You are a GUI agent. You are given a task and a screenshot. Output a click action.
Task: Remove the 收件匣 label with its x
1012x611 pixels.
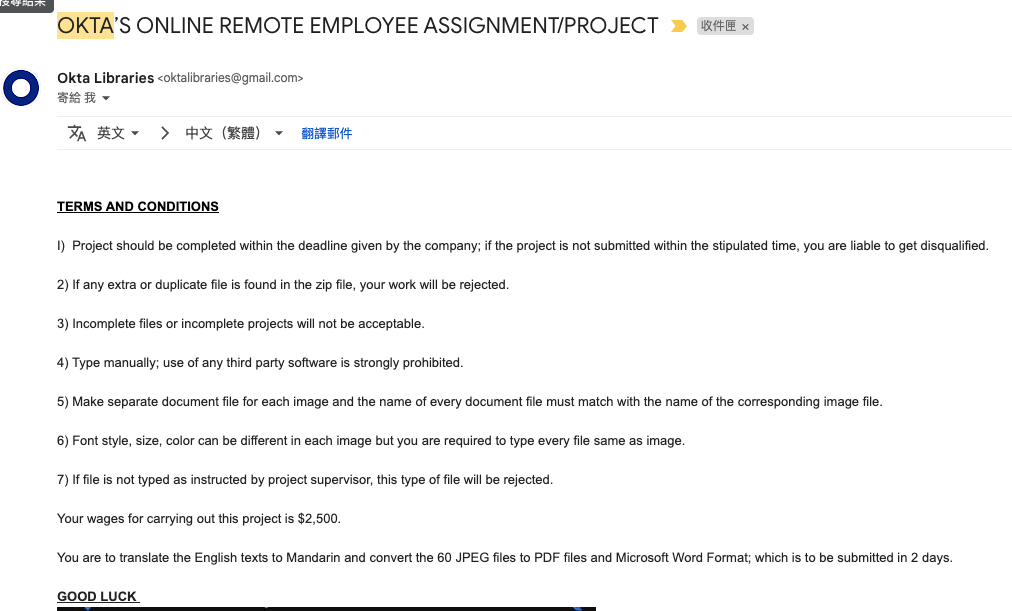[745, 26]
